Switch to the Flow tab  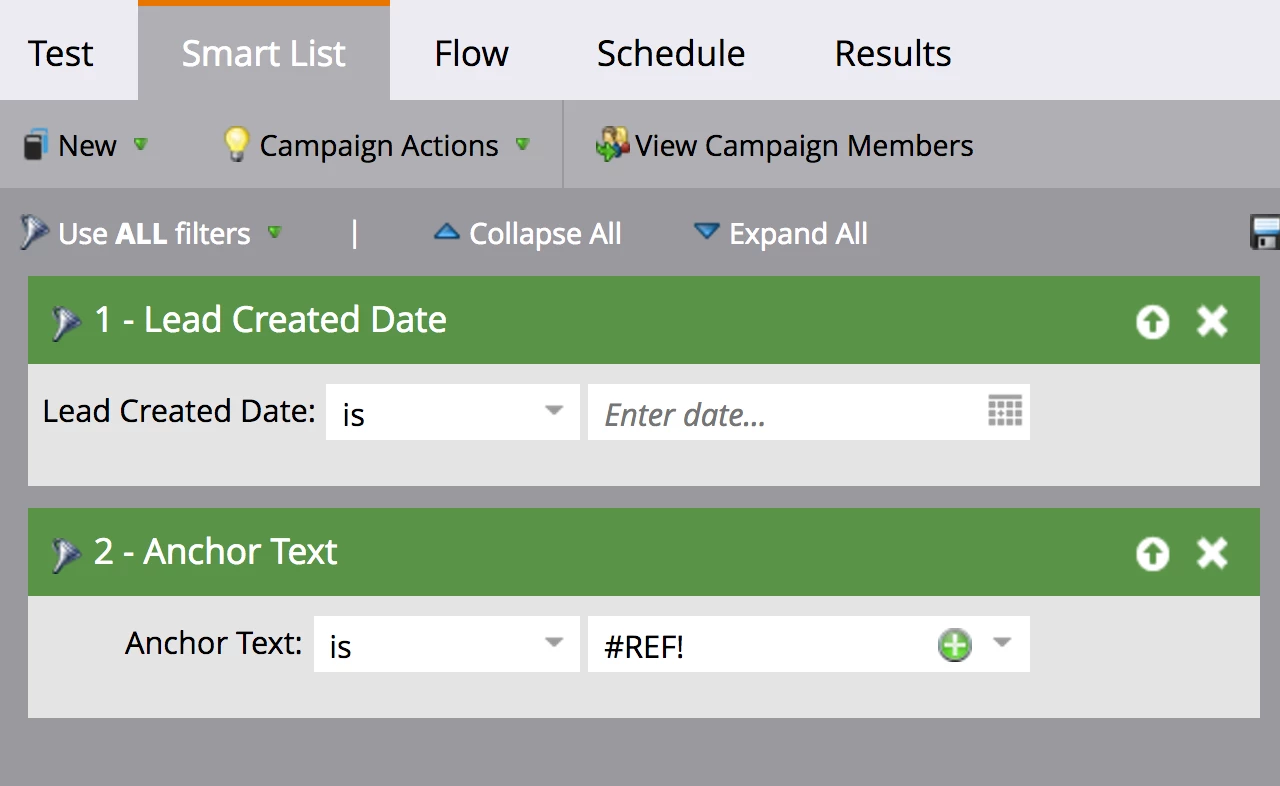coord(471,53)
